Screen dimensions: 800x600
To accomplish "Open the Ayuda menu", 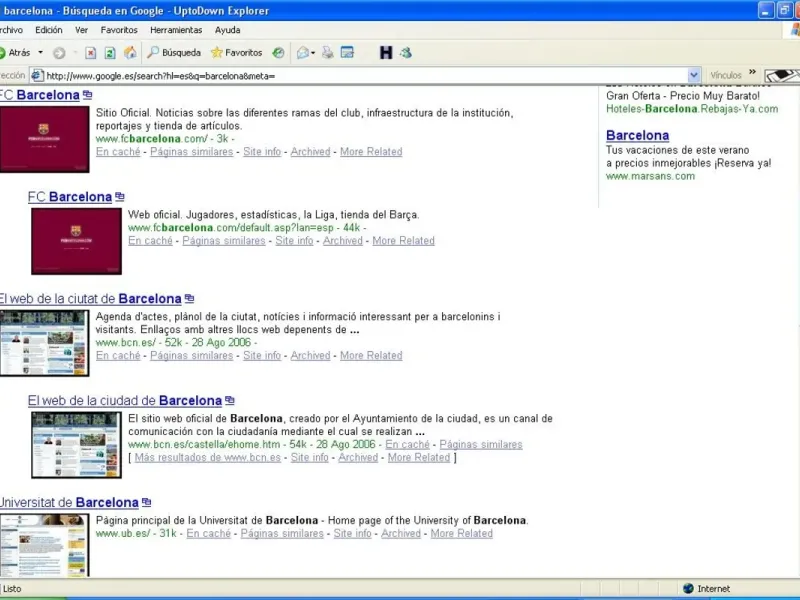I will [228, 30].
